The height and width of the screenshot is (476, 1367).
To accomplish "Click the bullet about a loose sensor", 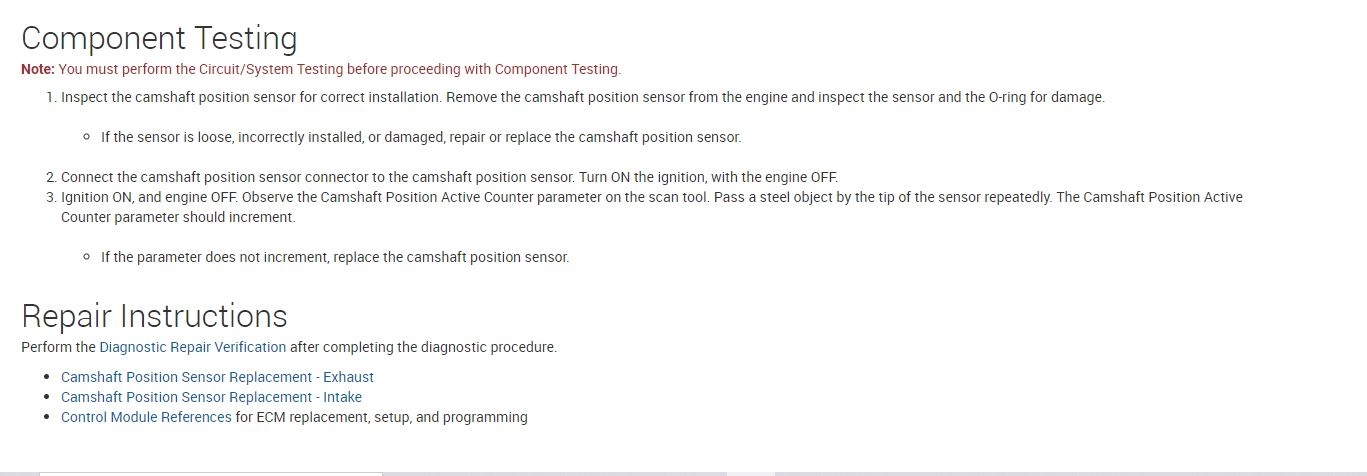I will point(420,137).
